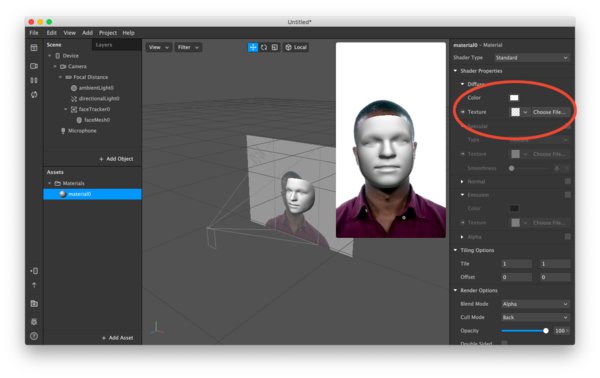600x378 pixels.
Task: Open the layout panel icon in left sidebar
Action: pos(34,48)
